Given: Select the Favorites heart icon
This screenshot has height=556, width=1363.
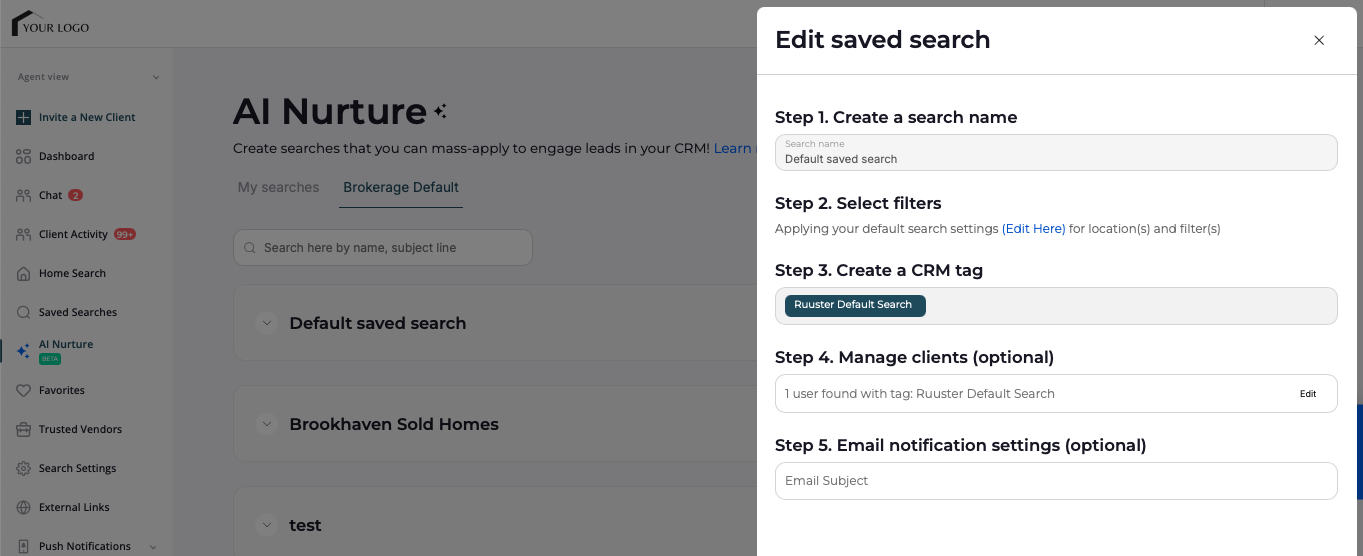Looking at the screenshot, I should [23, 390].
